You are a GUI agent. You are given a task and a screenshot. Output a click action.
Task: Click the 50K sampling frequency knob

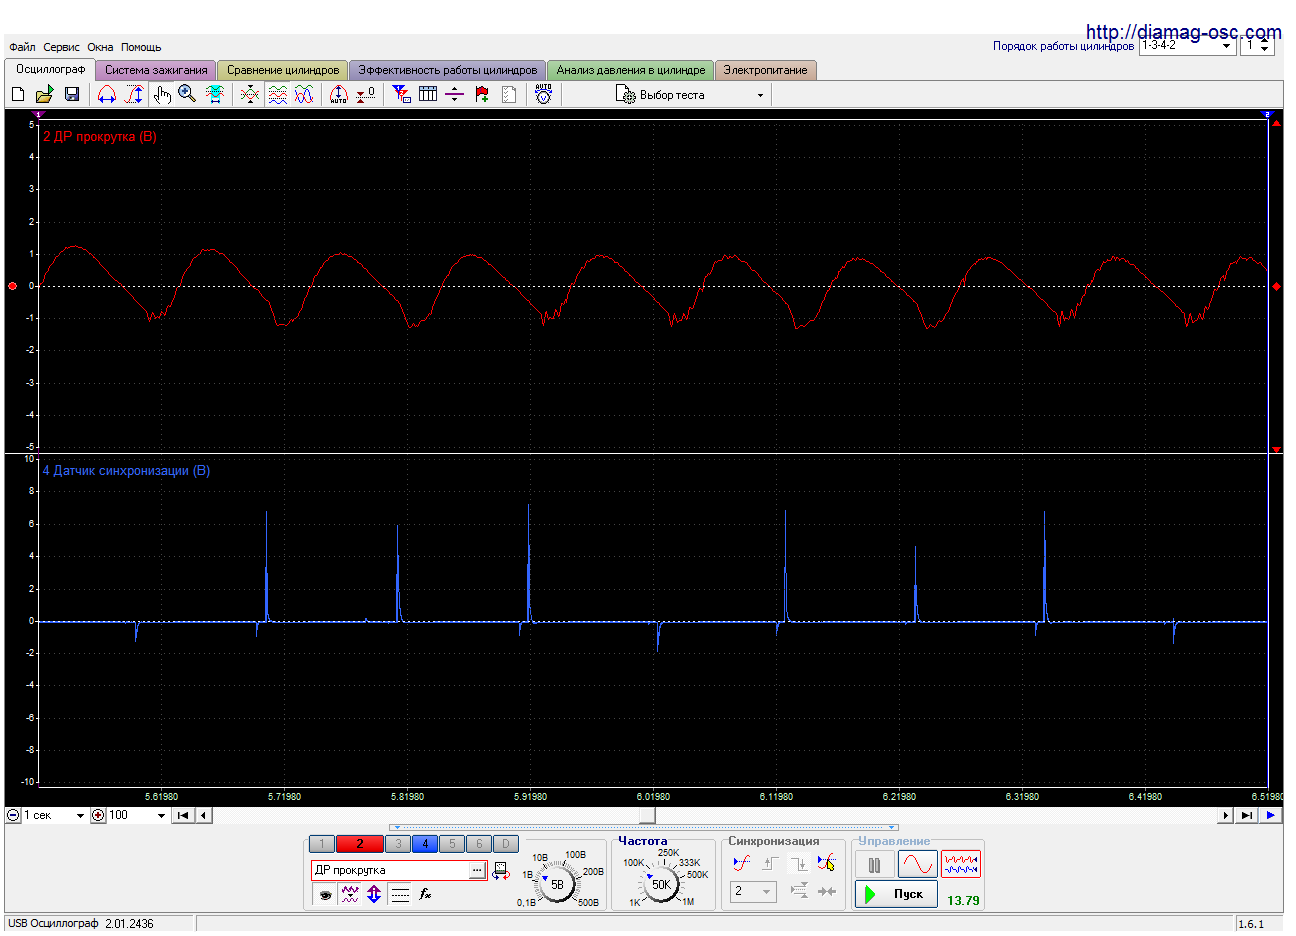(661, 884)
